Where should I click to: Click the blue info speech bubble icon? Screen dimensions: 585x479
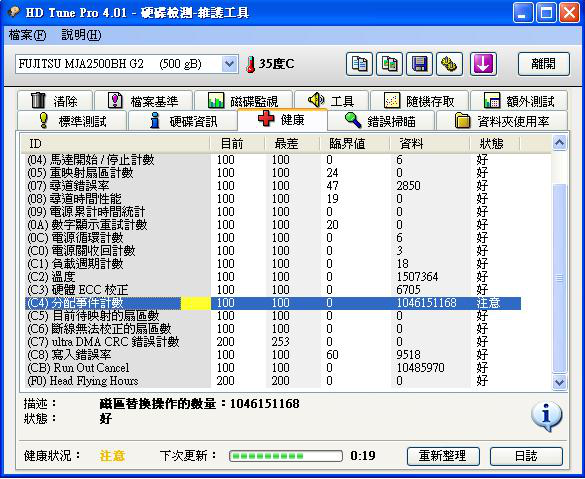point(546,416)
